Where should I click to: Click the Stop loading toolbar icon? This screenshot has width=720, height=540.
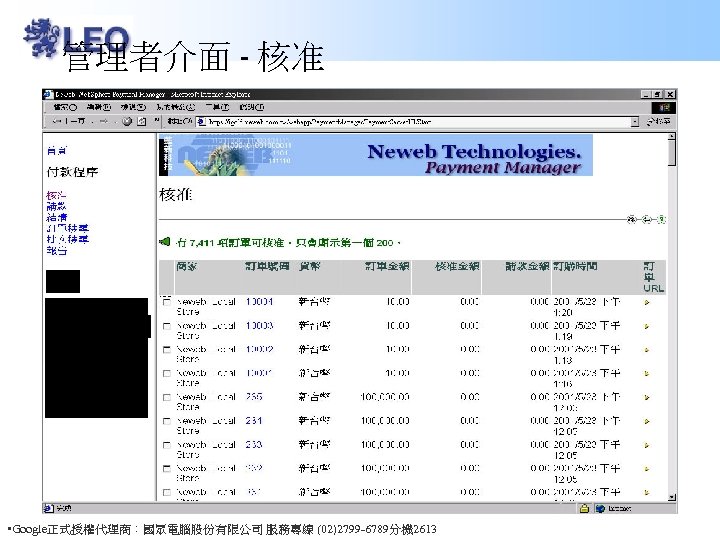coord(127,121)
